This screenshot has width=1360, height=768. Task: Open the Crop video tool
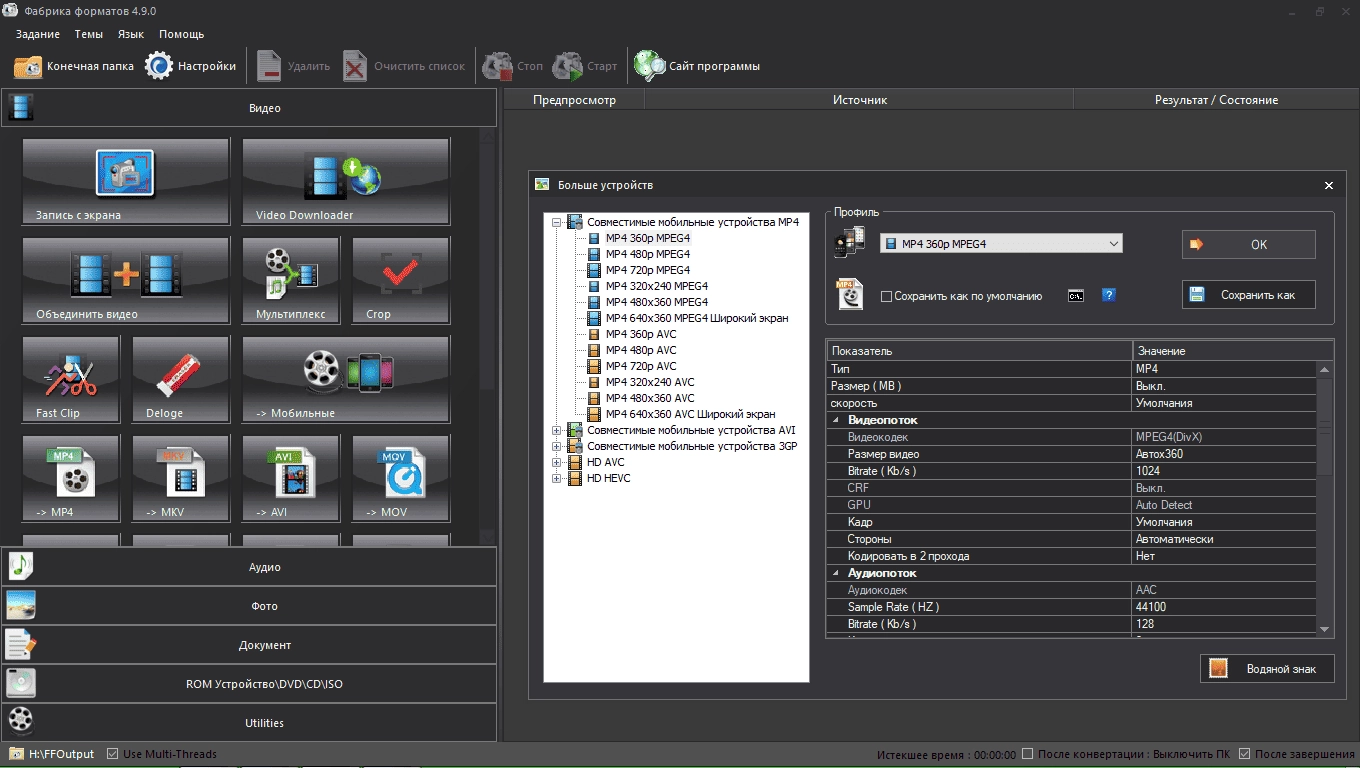[401, 280]
